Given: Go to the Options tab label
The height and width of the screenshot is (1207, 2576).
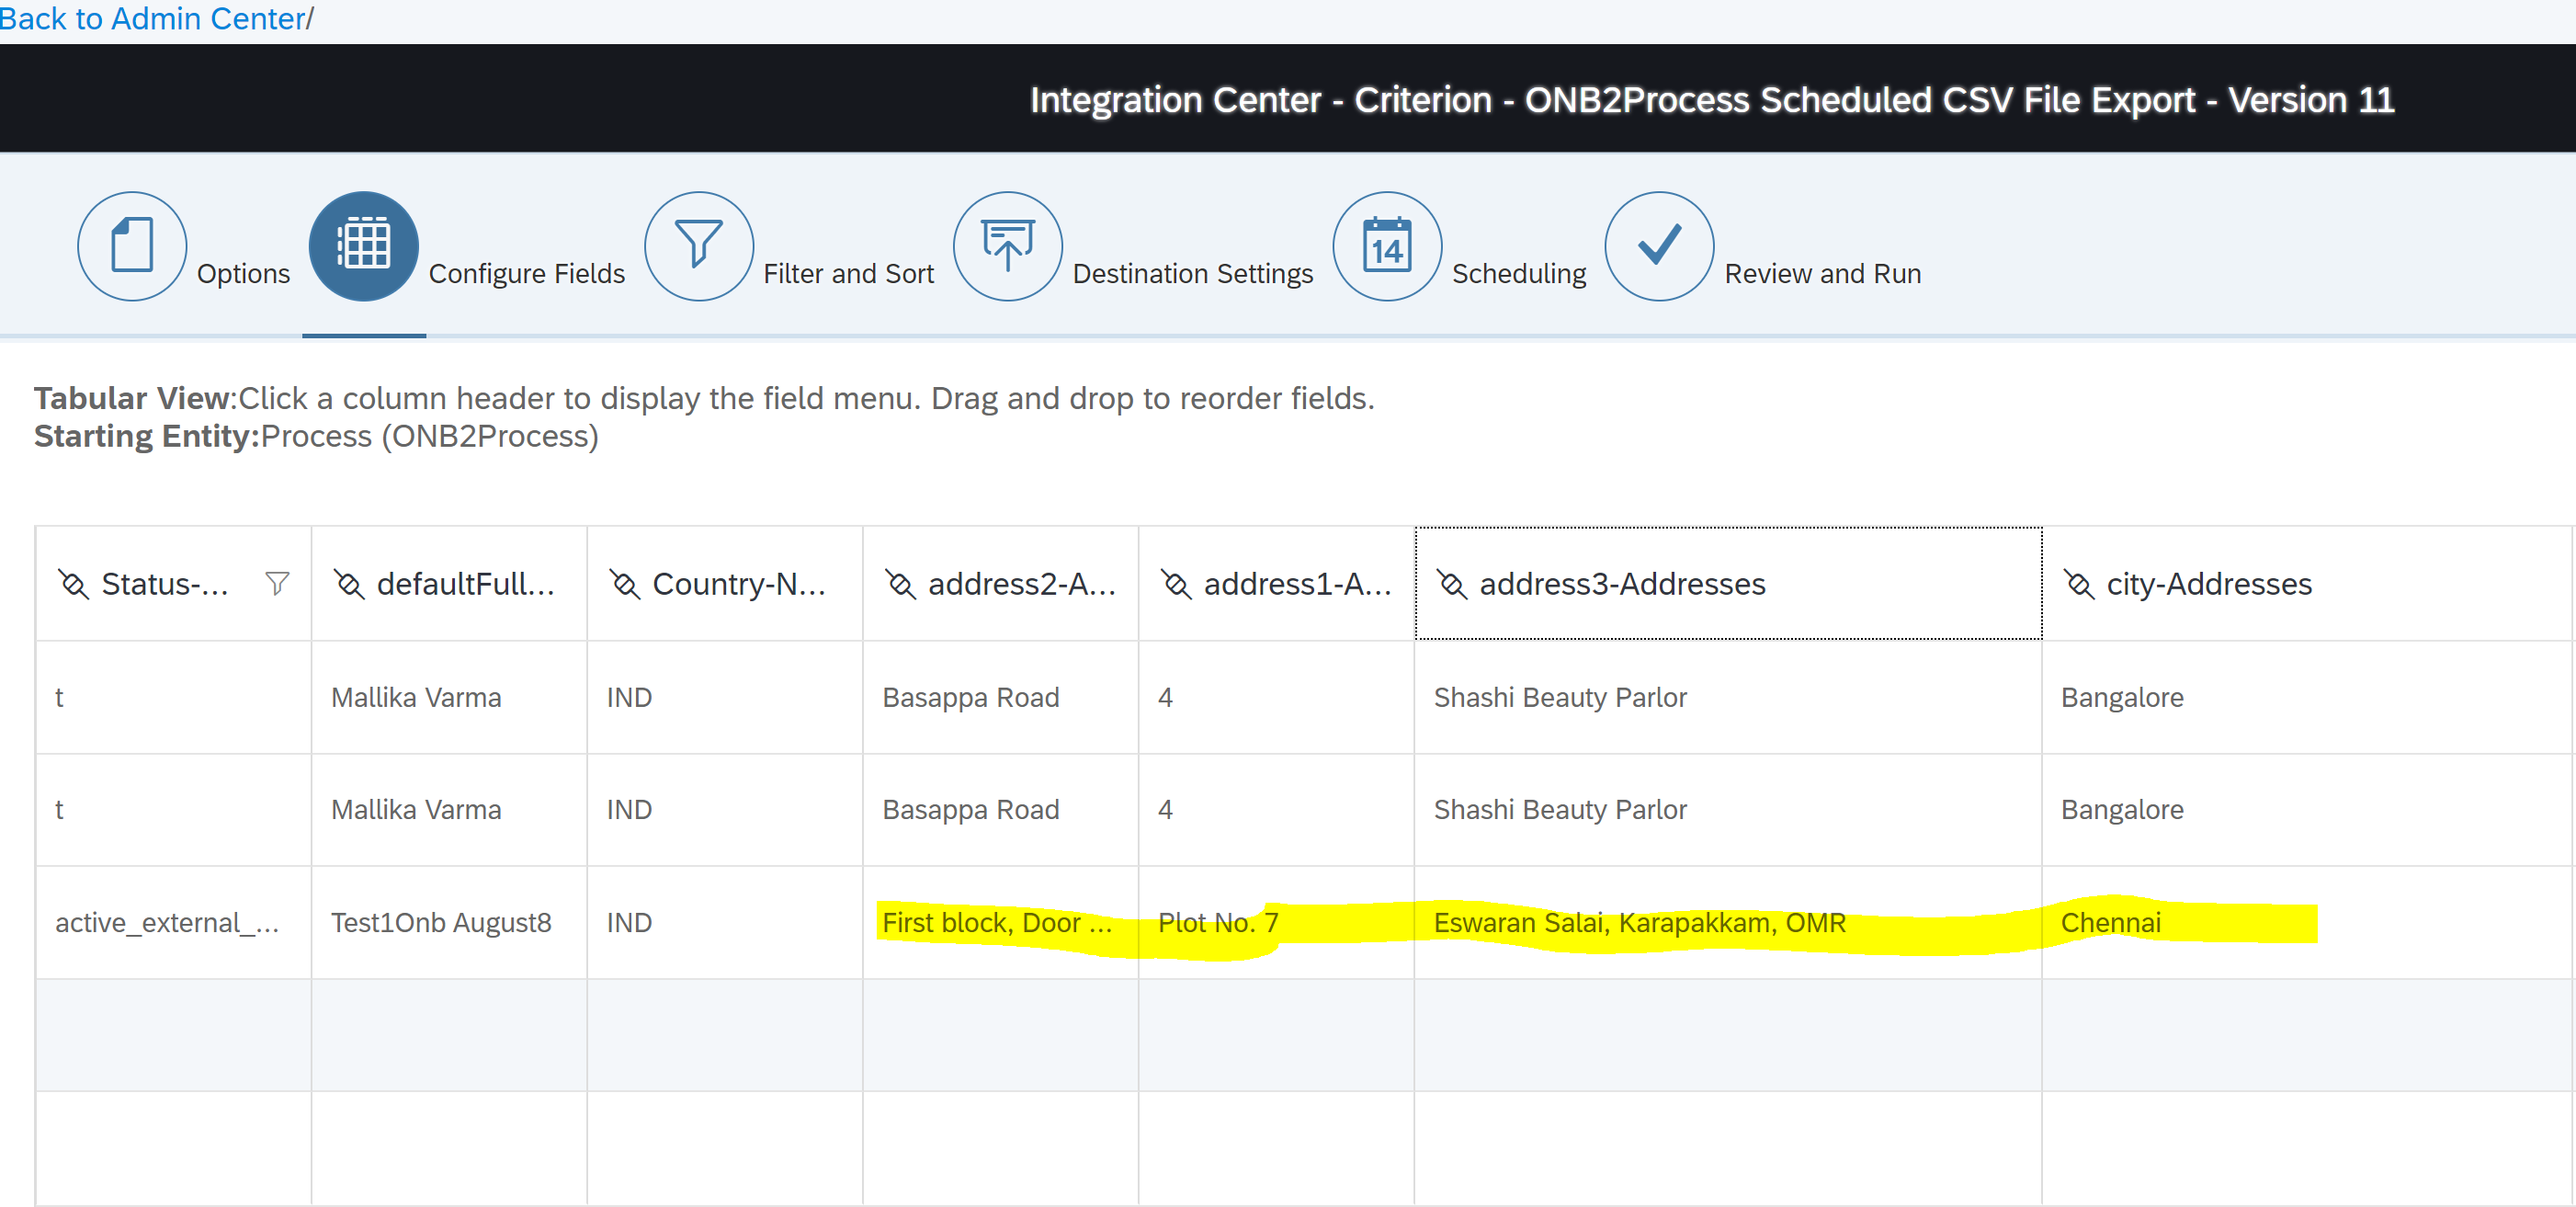Looking at the screenshot, I should click(x=243, y=273).
